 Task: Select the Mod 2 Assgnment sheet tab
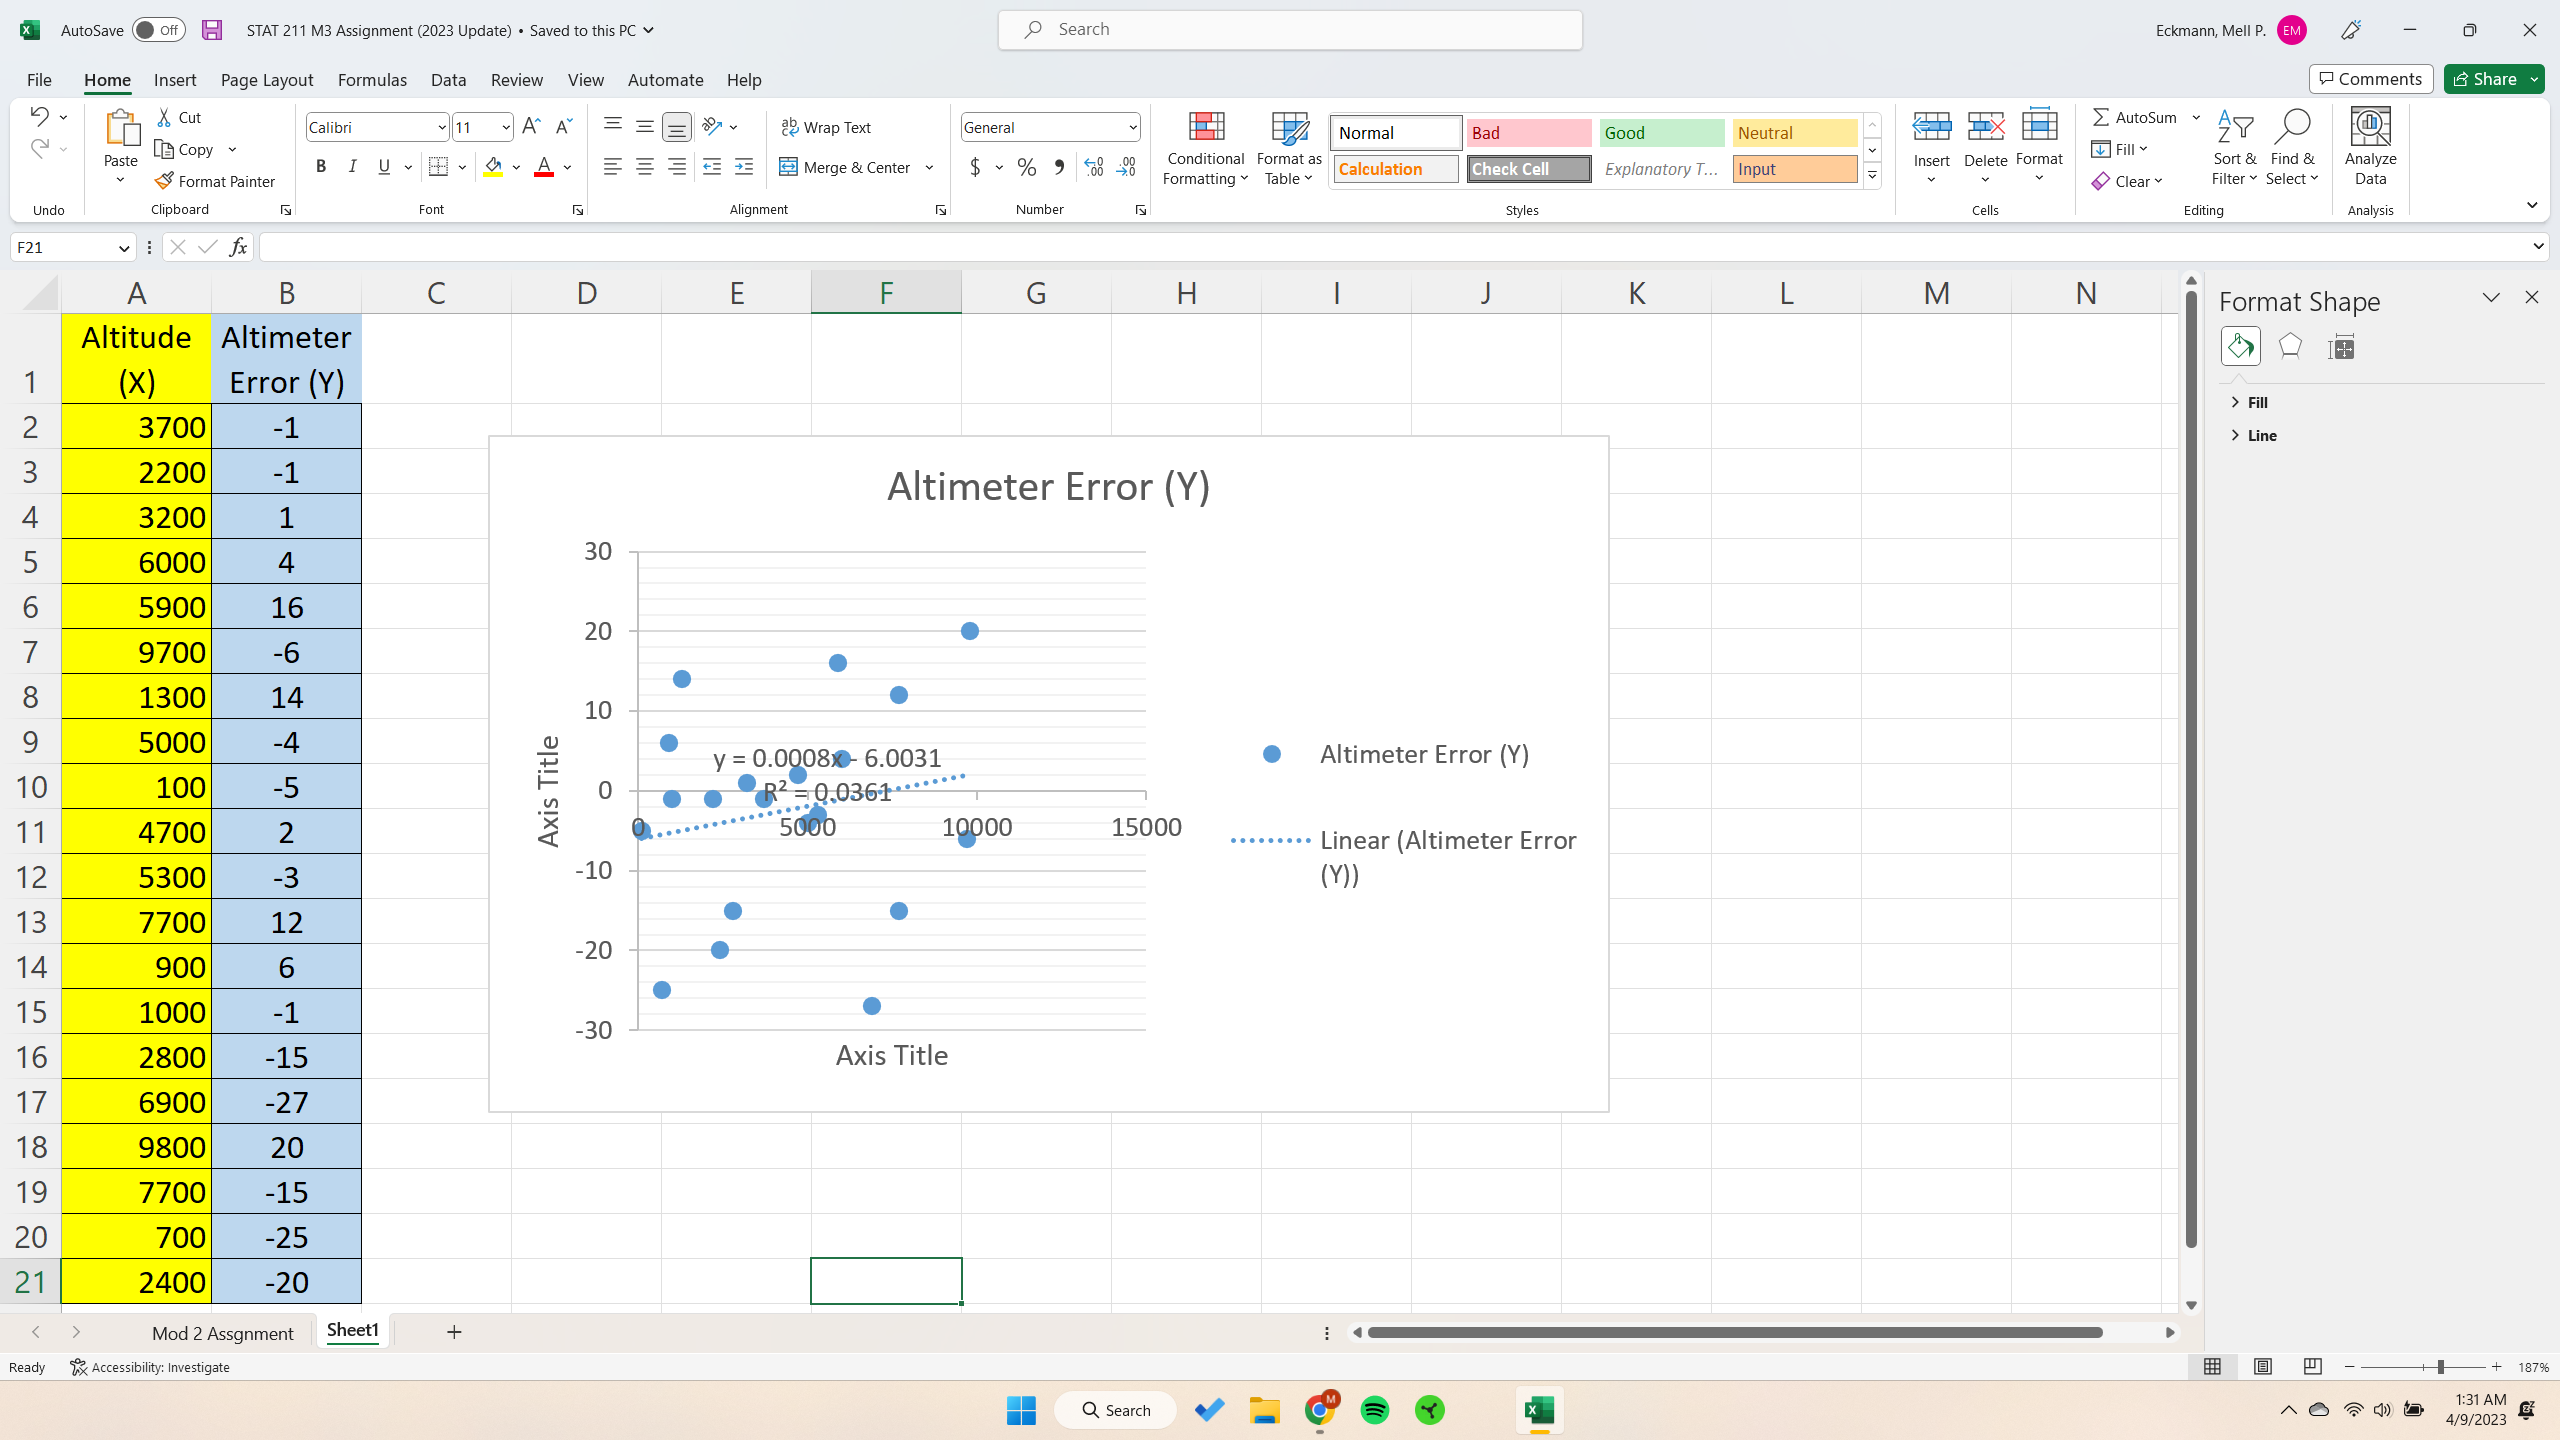tap(221, 1333)
